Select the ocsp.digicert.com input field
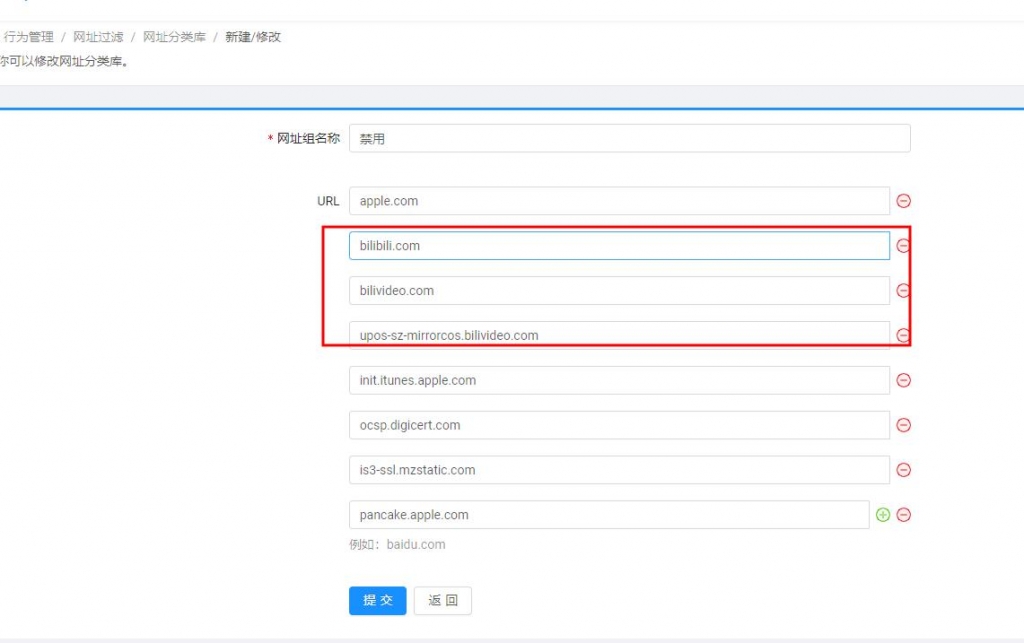 [x=619, y=425]
